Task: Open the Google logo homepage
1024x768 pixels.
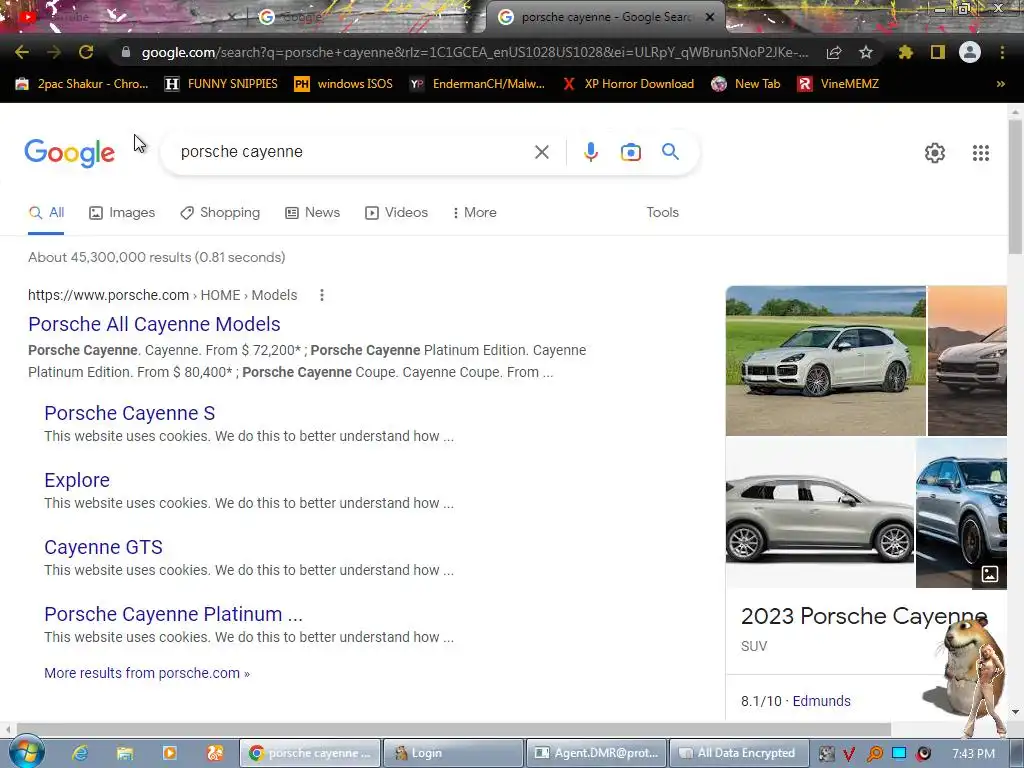Action: 69,153
